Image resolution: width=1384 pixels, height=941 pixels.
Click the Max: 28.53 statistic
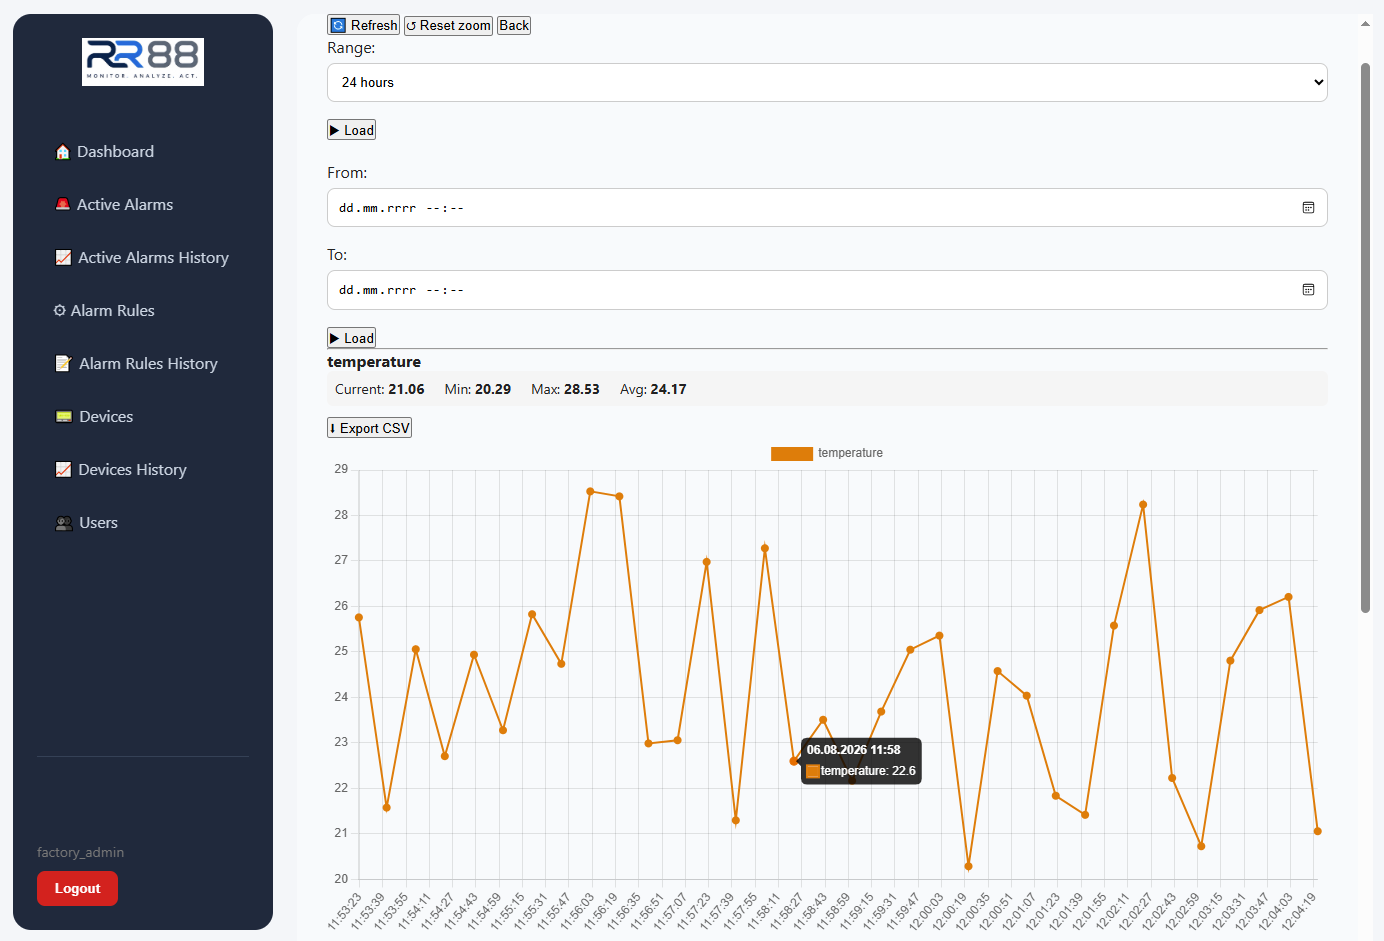tap(565, 389)
